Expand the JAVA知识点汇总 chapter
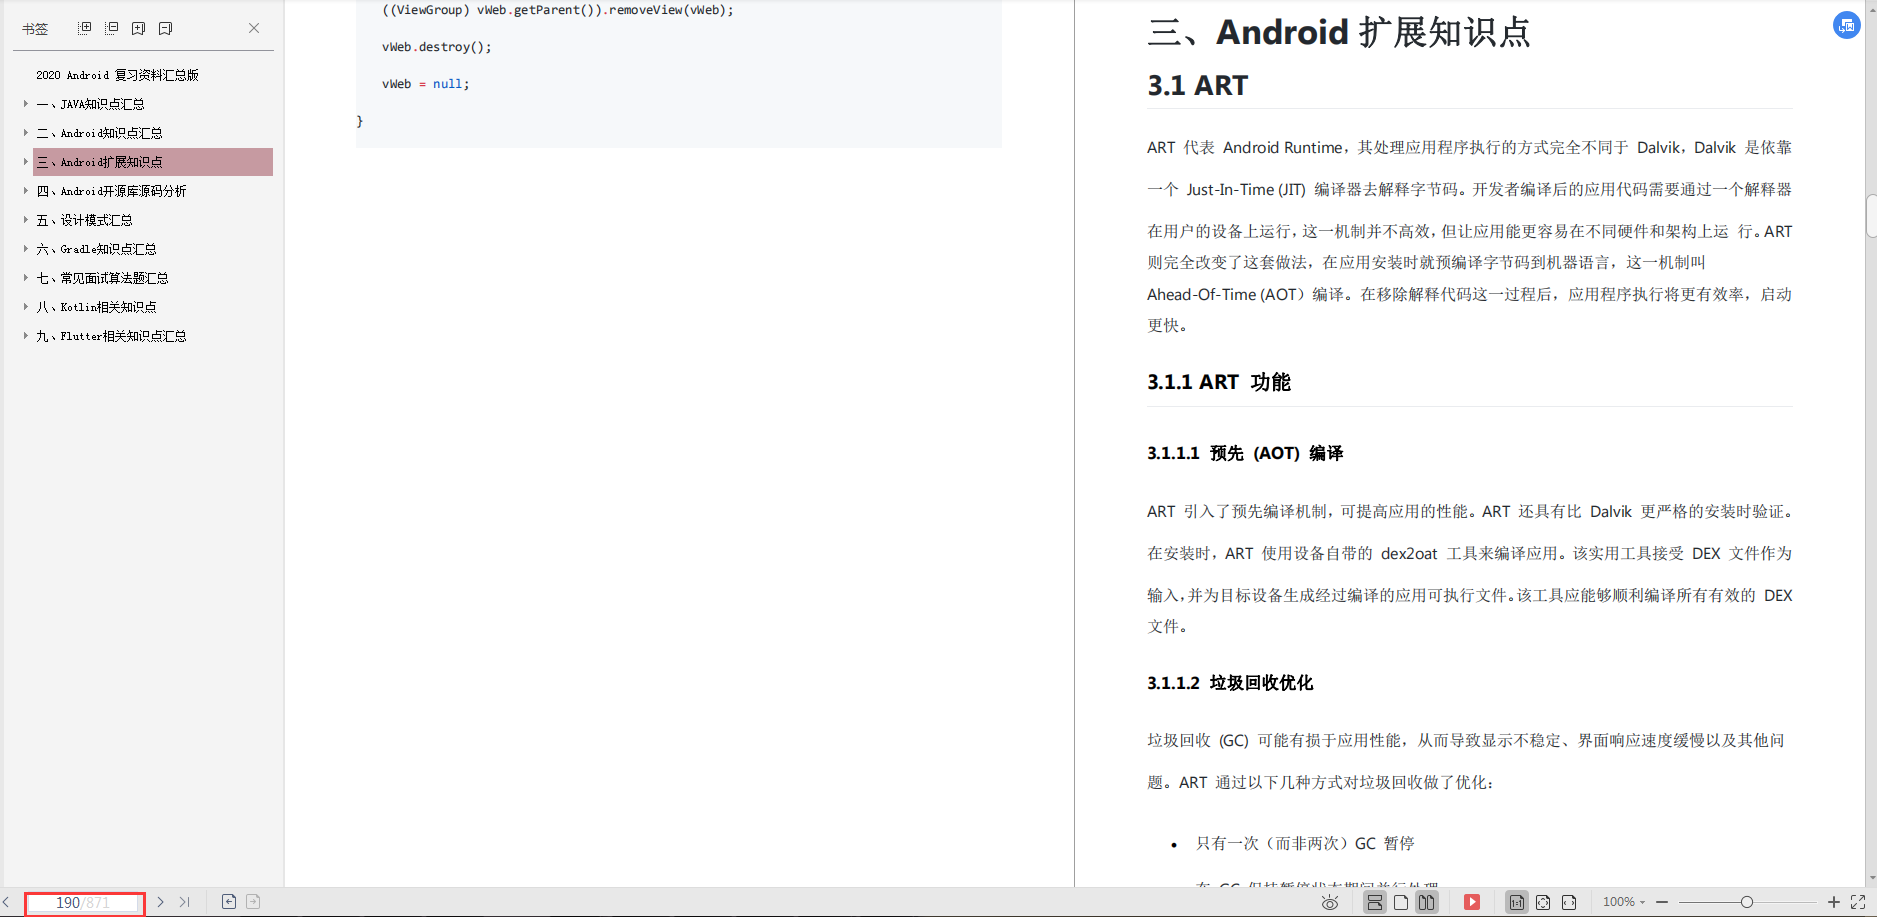Image resolution: width=1877 pixels, height=917 pixels. pos(25,103)
